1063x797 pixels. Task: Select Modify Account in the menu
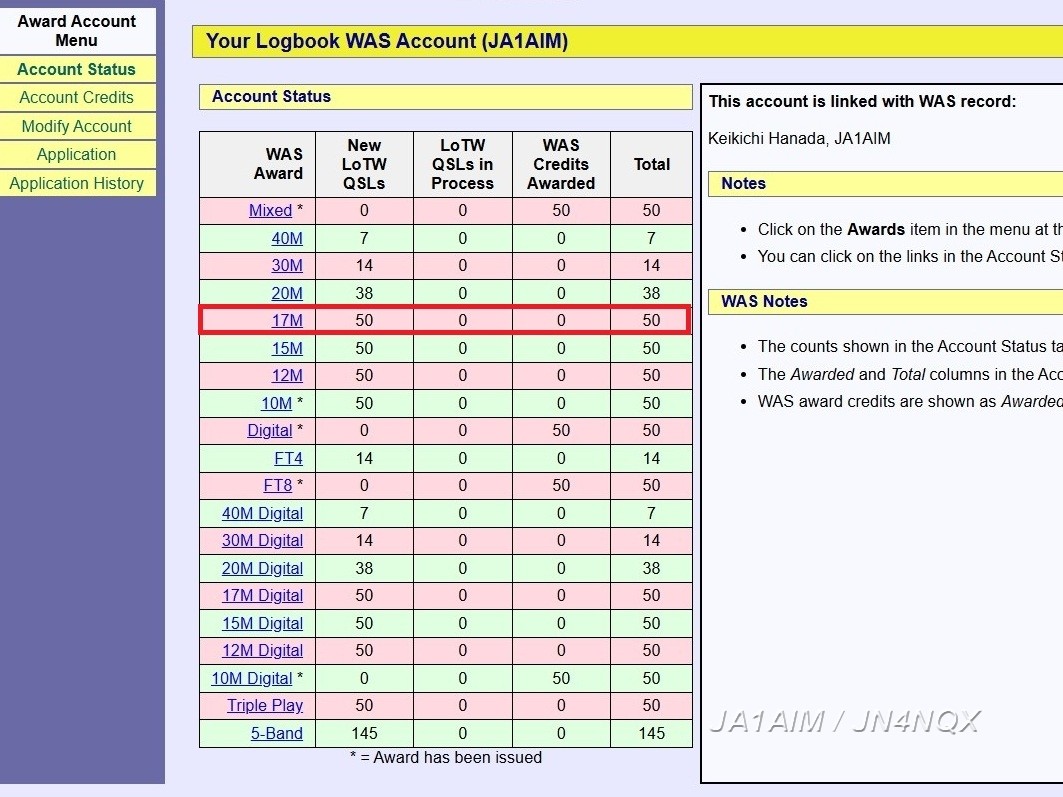pos(76,126)
